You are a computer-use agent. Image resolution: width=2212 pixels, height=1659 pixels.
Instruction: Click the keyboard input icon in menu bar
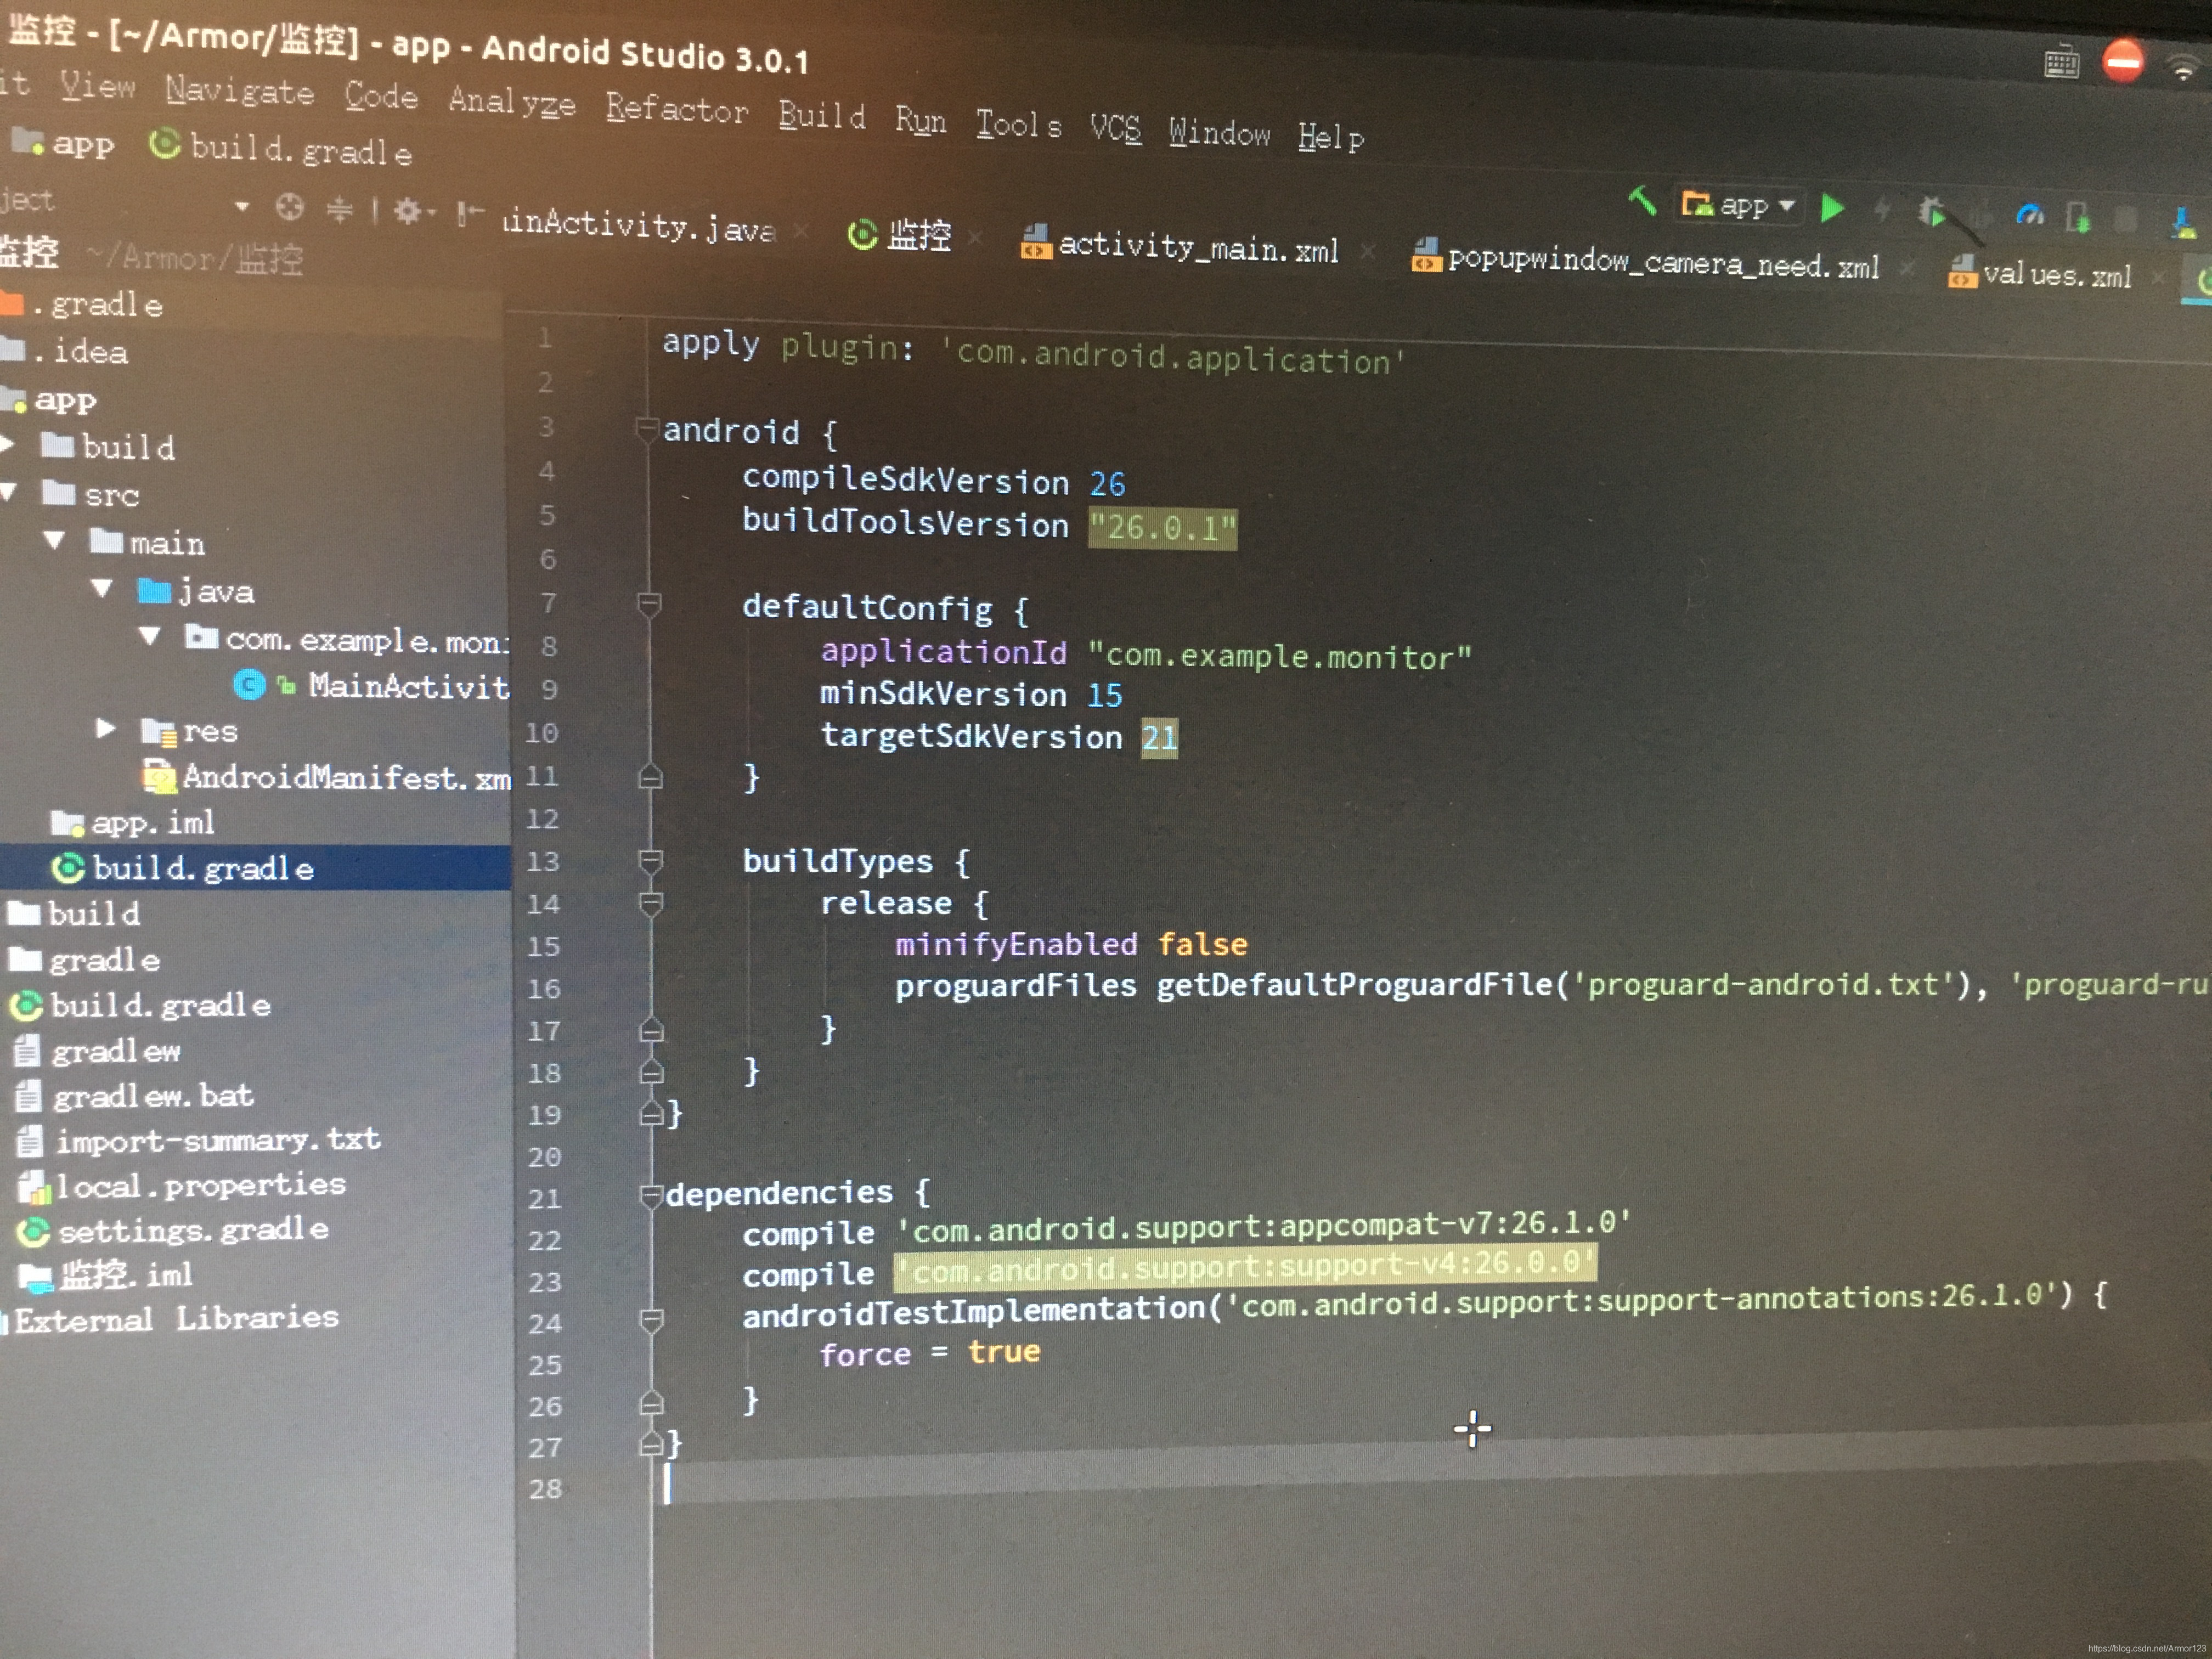2061,63
